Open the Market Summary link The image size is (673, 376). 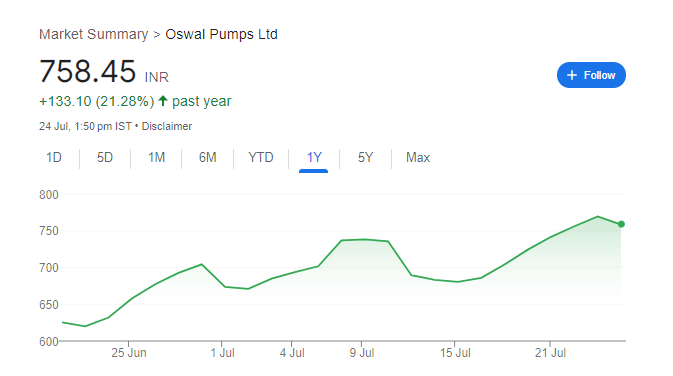click(94, 34)
